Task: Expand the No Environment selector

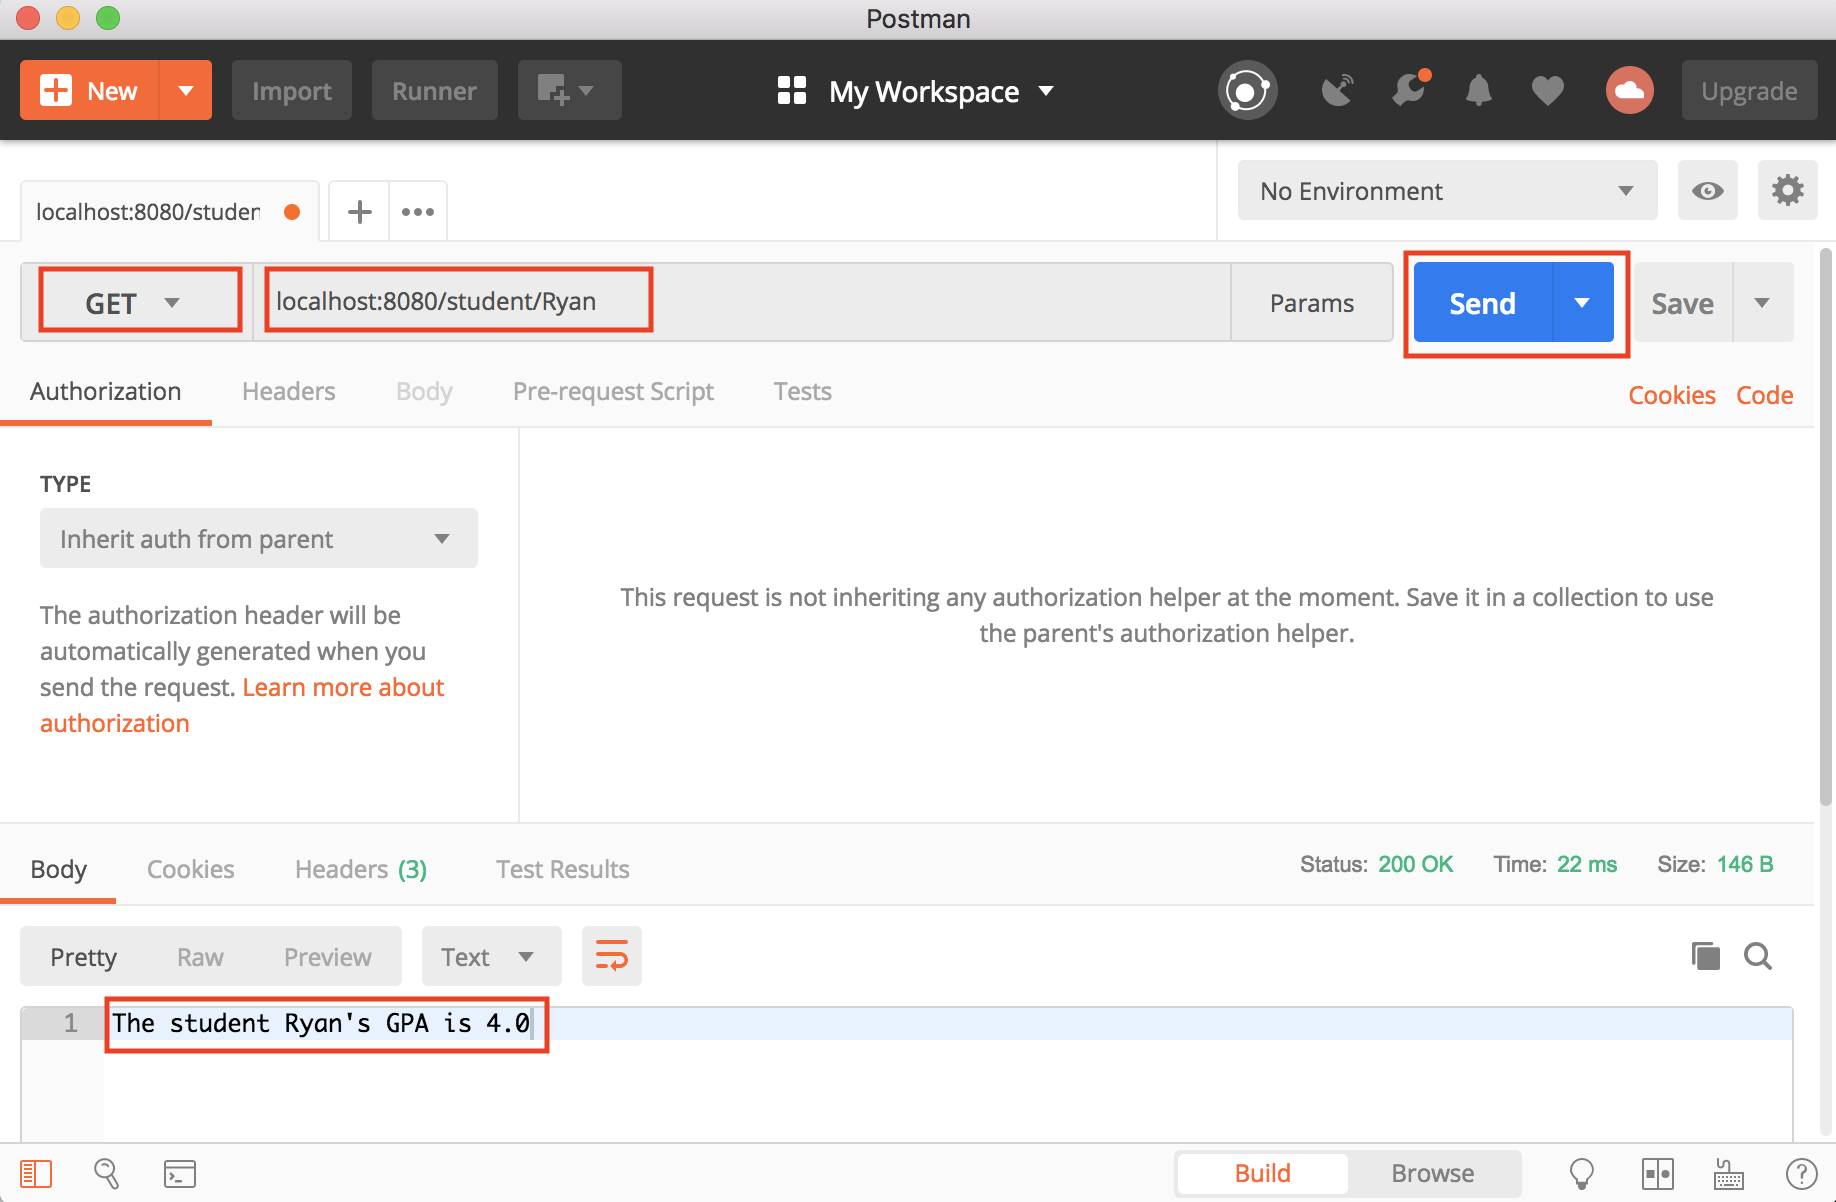Action: click(x=1446, y=190)
